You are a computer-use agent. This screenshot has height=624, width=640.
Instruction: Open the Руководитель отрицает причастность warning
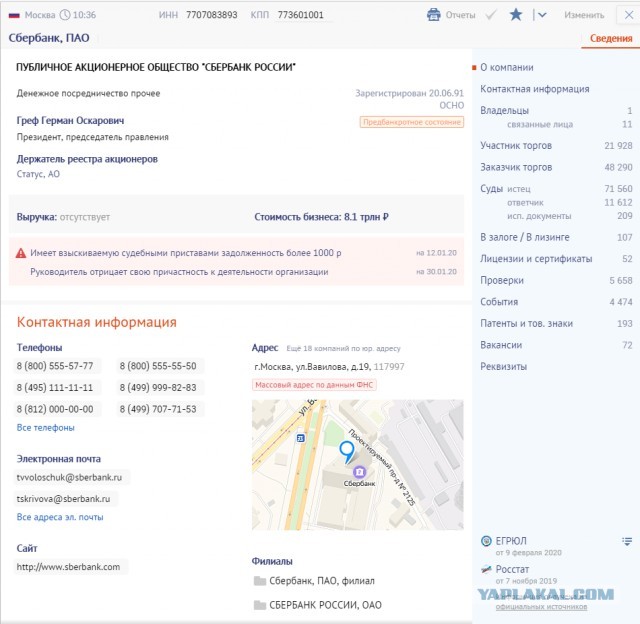pyautogui.click(x=179, y=272)
